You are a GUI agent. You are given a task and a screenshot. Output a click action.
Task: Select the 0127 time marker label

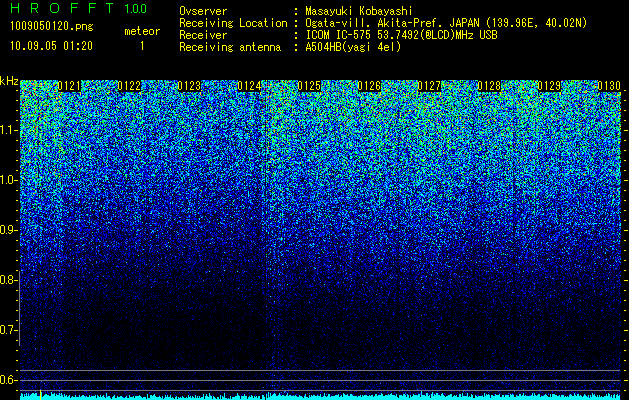[429, 86]
